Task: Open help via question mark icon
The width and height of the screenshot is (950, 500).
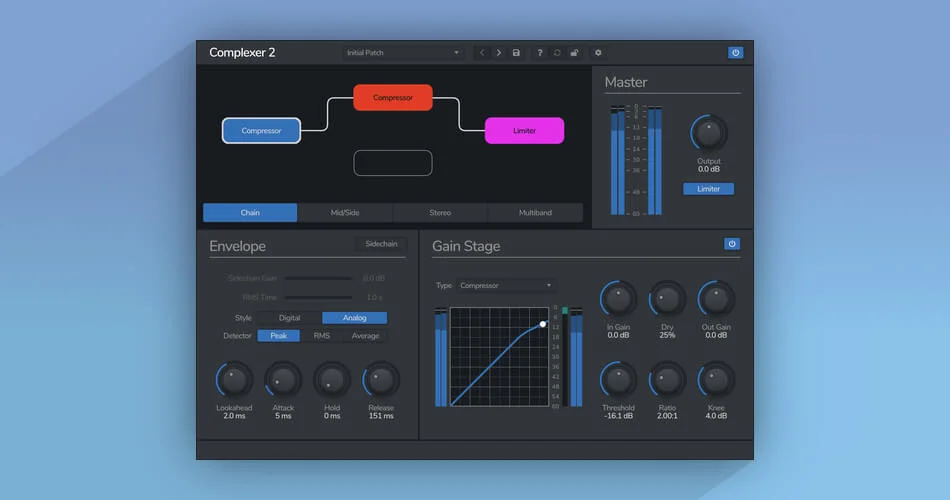Action: pos(539,53)
